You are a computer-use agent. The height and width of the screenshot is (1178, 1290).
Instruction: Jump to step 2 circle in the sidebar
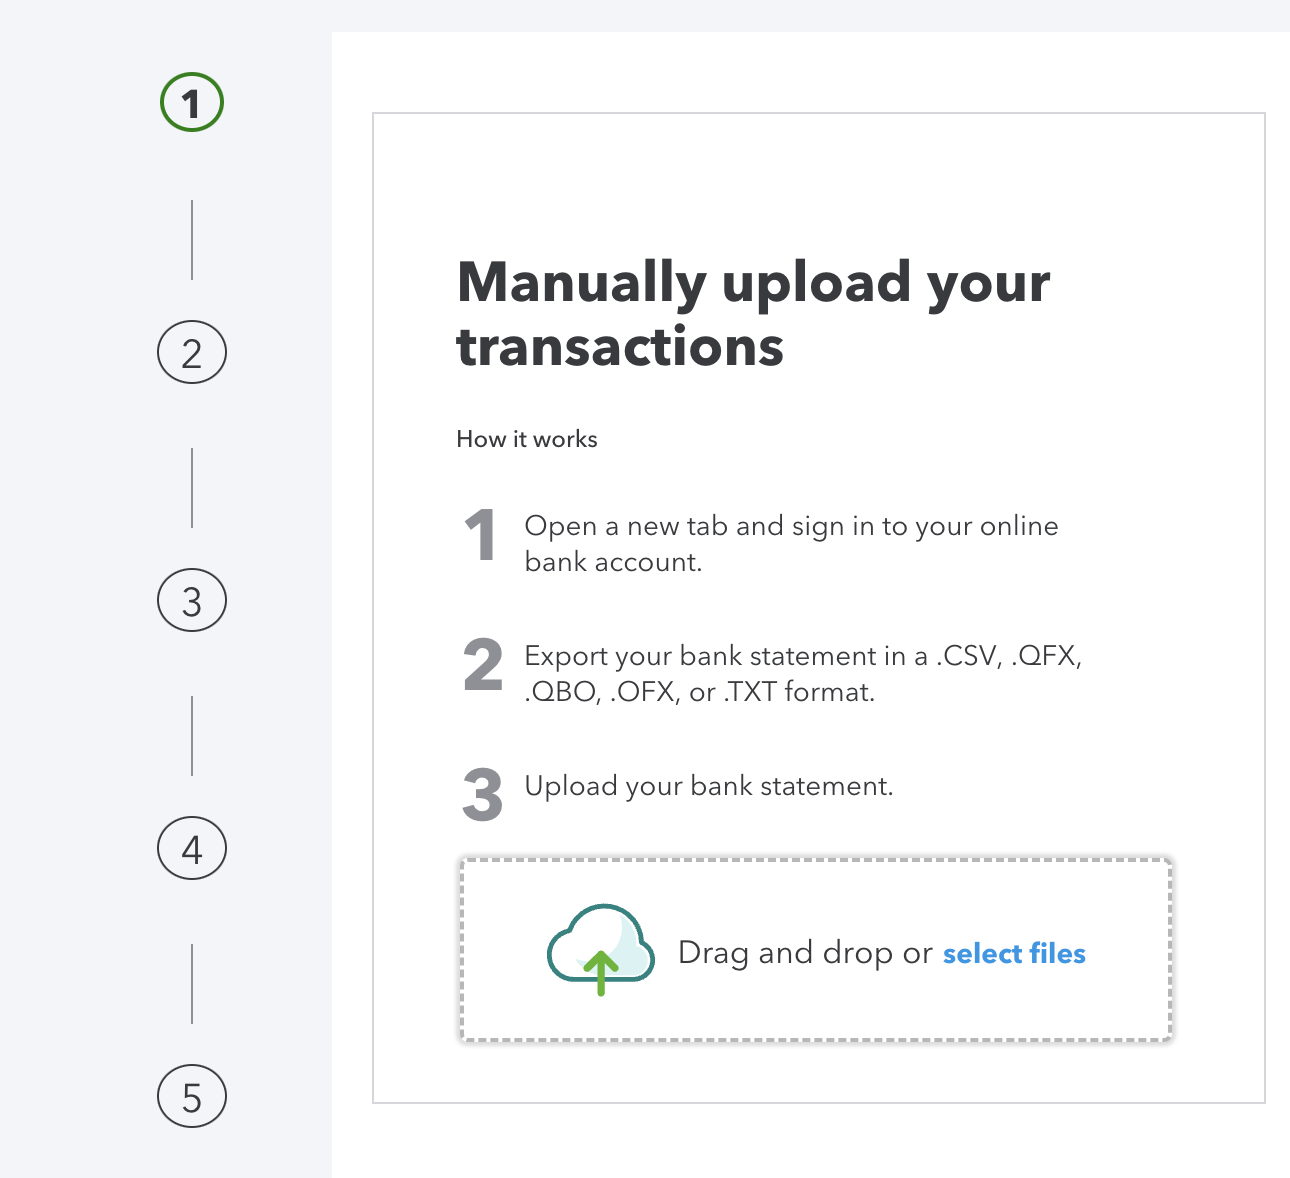192,352
